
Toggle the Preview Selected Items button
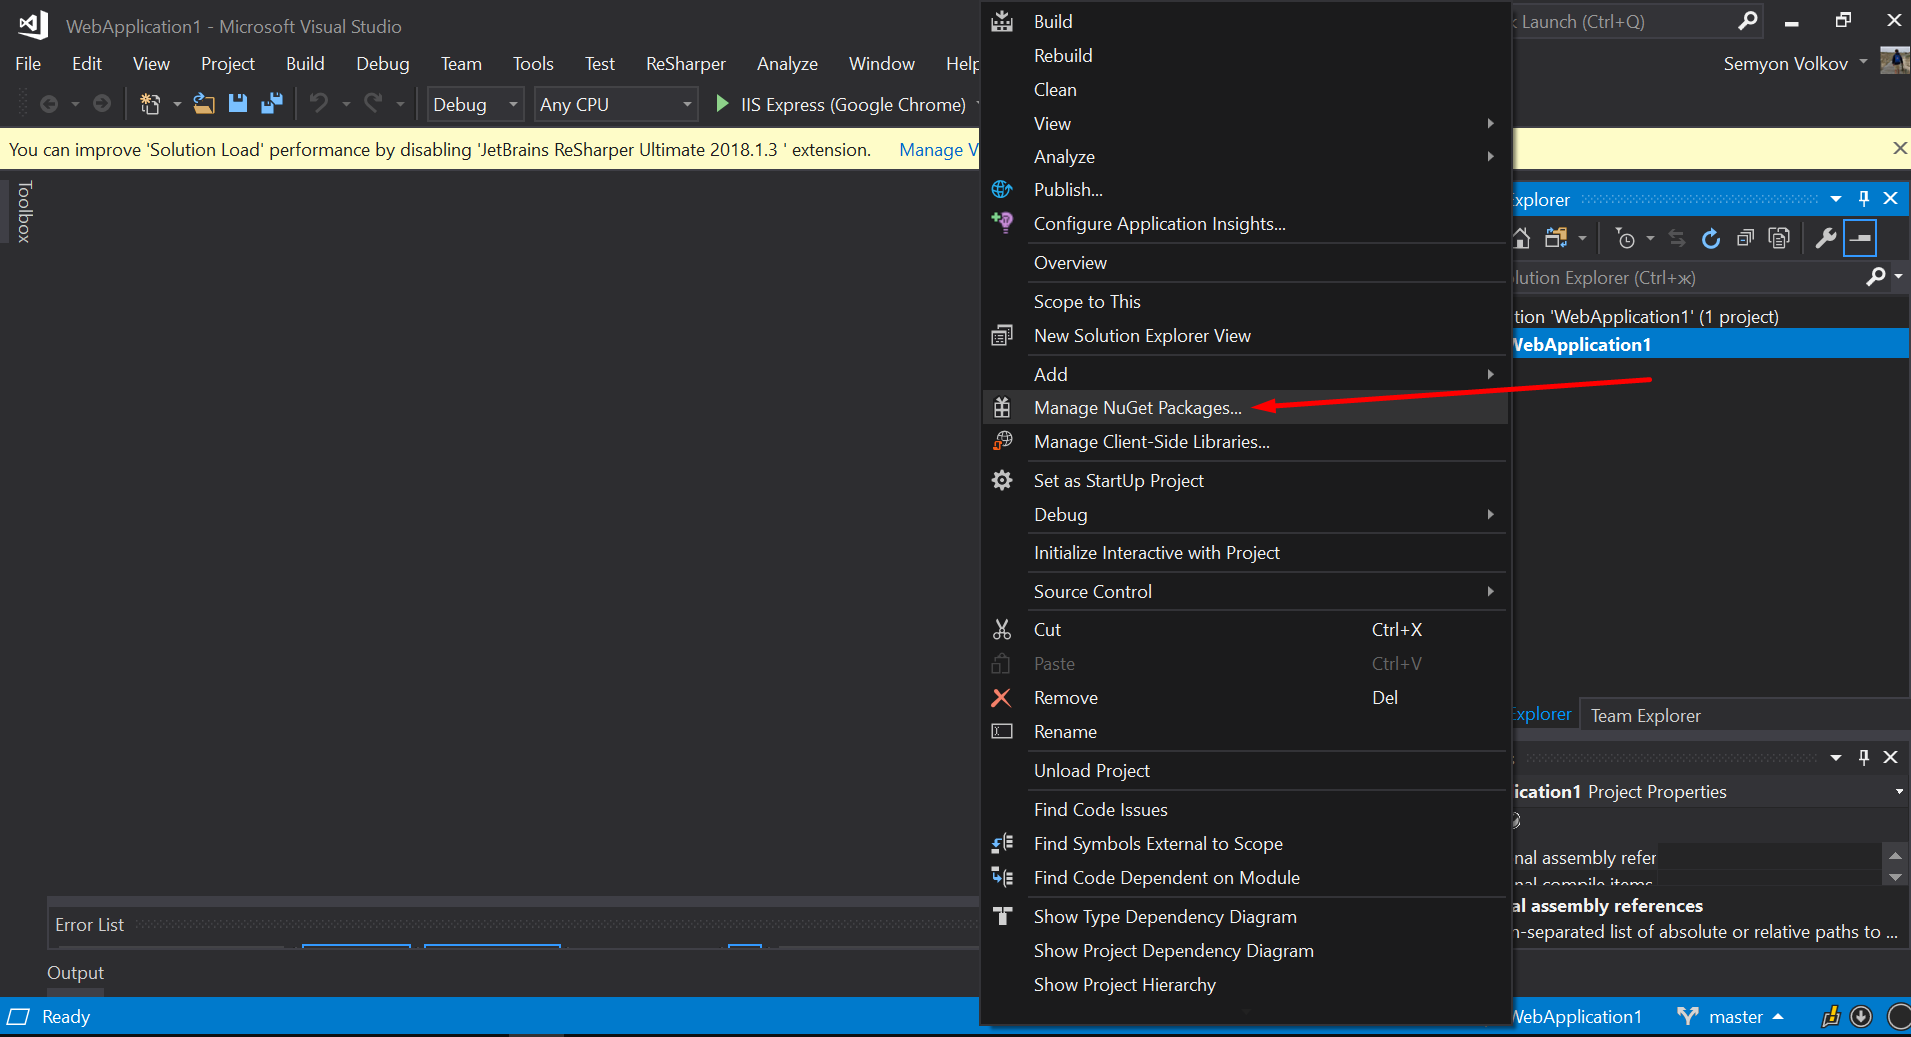pos(1861,238)
